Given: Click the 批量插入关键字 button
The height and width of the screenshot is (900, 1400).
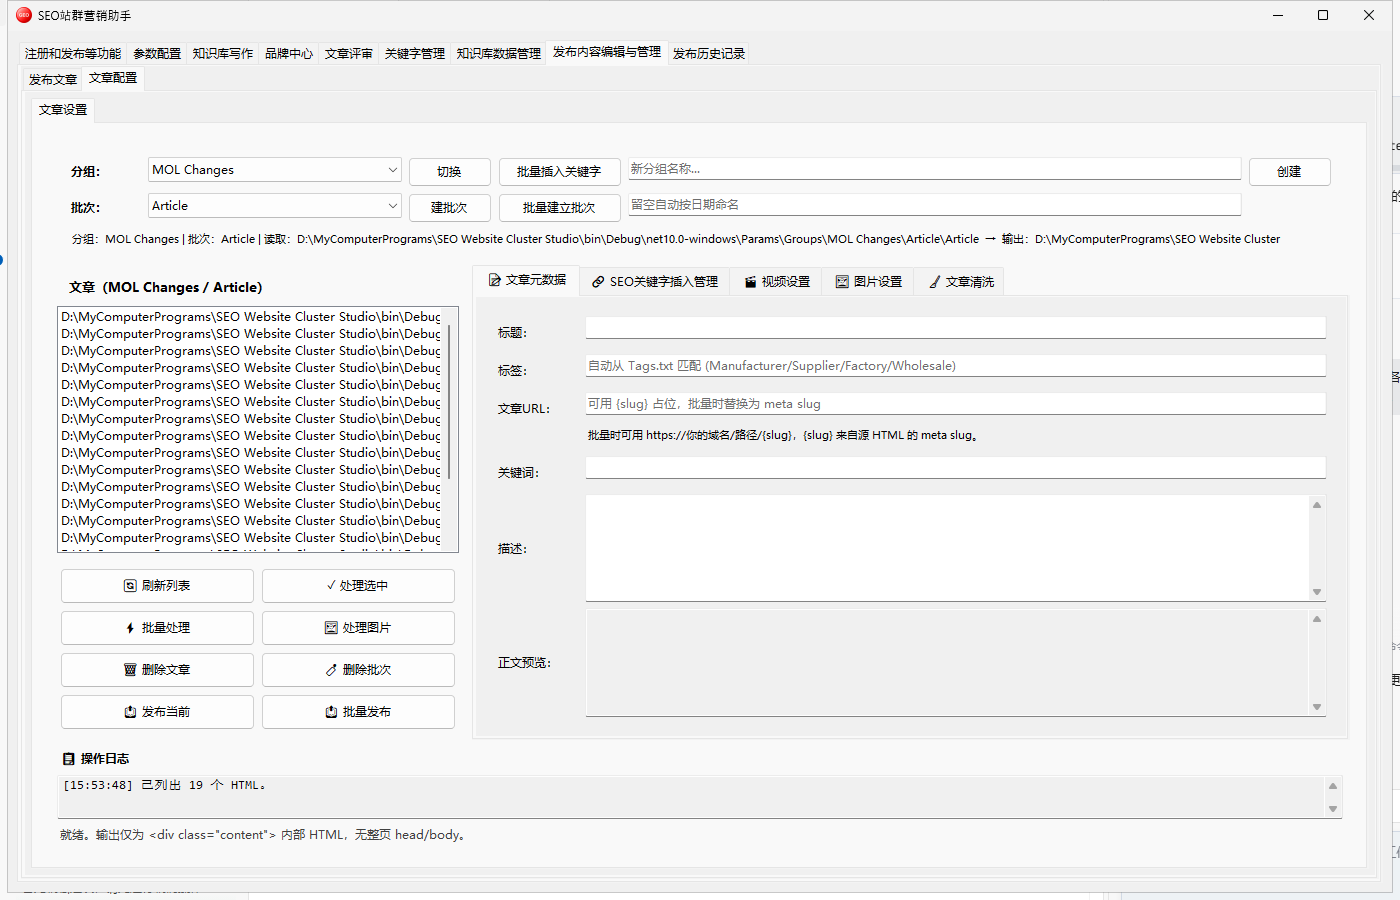Looking at the screenshot, I should click(559, 172).
